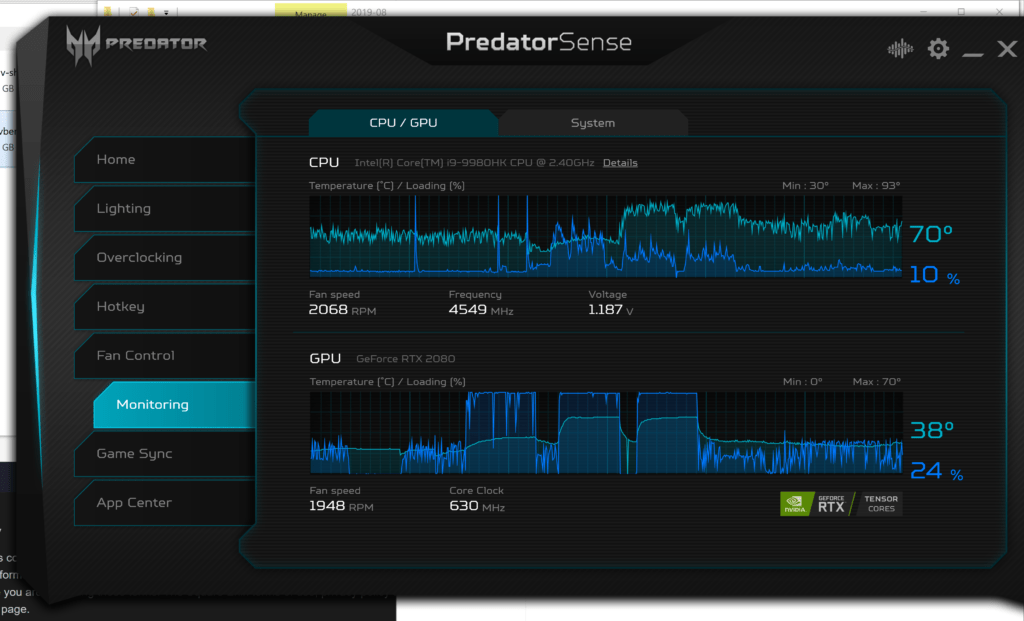Click the Predator logo in the header
Viewport: 1024px width, 621px height.
[x=136, y=45]
